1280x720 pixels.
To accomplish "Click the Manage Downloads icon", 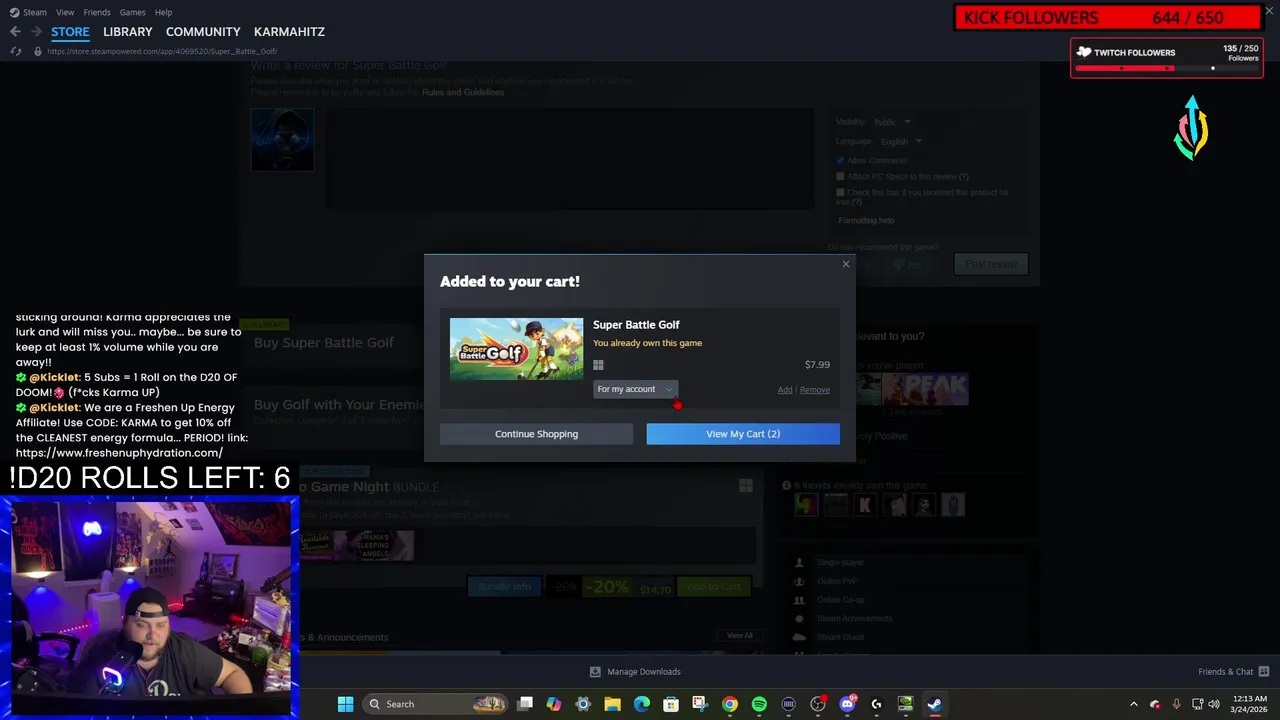I will point(595,672).
